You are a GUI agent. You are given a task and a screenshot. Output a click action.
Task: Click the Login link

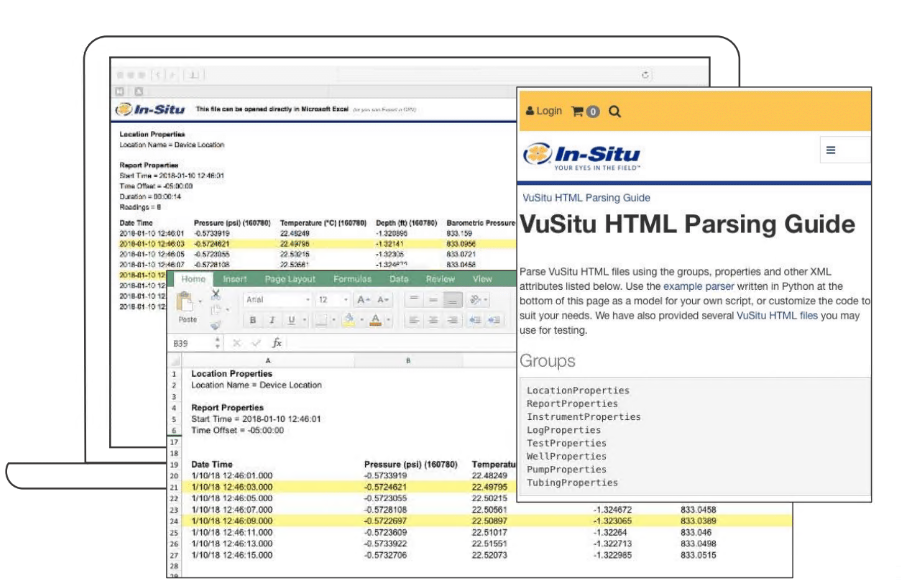coord(544,111)
